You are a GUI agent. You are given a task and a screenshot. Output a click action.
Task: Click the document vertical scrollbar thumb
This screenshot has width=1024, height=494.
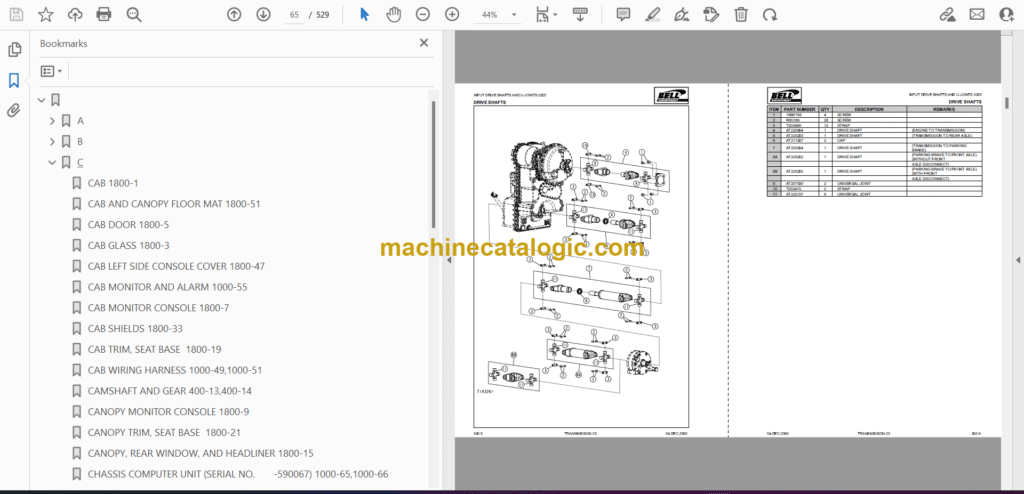point(1006,104)
